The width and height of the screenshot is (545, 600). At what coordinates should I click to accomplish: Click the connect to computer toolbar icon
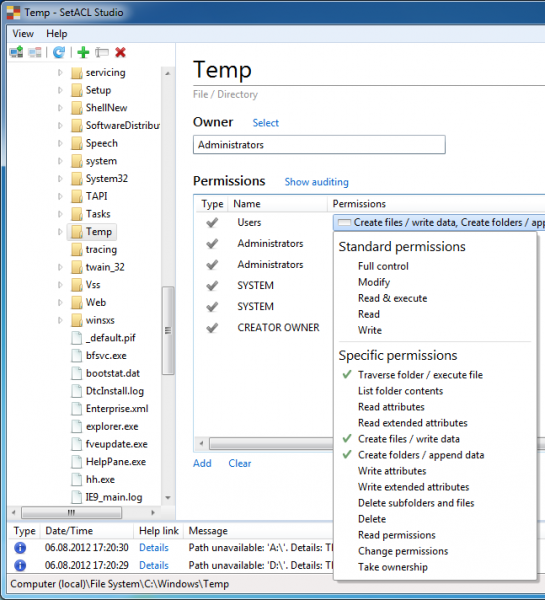pos(16,52)
